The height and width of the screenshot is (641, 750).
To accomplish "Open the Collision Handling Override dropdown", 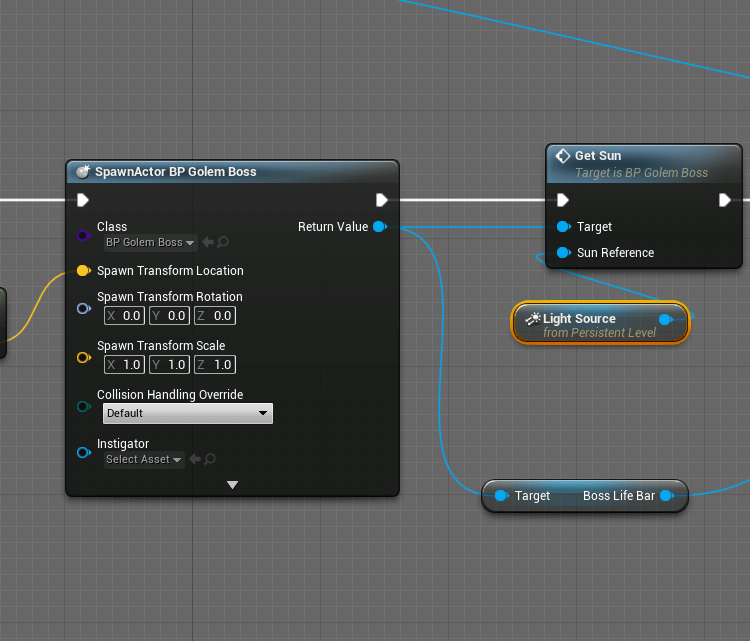I will click(x=187, y=413).
